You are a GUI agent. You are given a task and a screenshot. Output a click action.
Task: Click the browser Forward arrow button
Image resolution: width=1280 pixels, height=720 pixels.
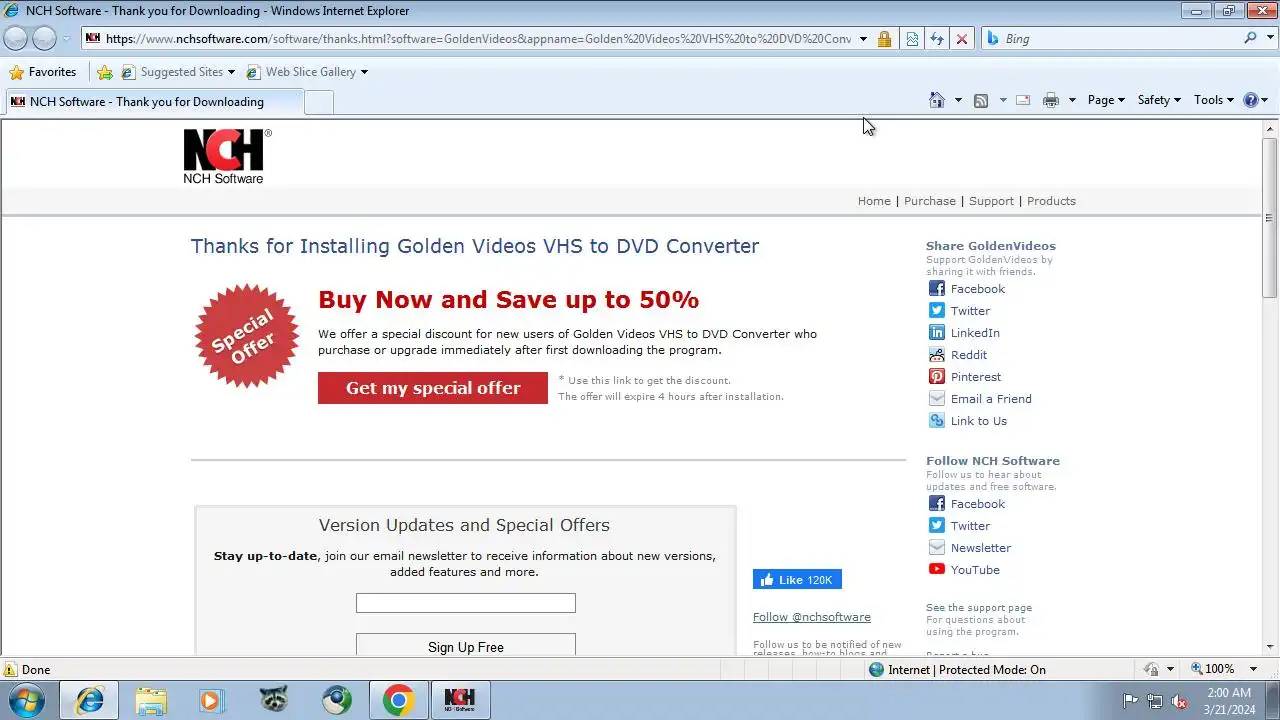(x=44, y=38)
